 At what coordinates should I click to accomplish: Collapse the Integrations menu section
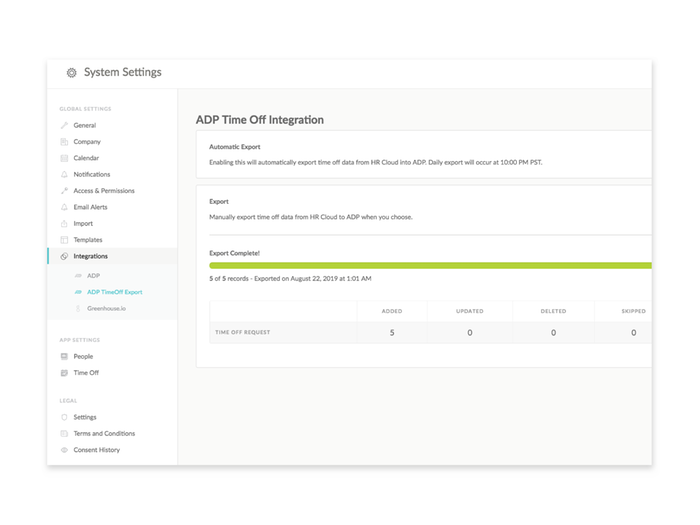[x=112, y=256]
